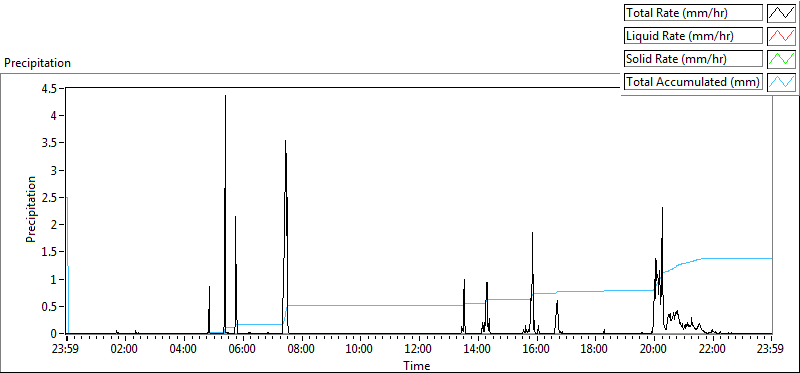Click the Liquid Rate red line icon

(781, 36)
